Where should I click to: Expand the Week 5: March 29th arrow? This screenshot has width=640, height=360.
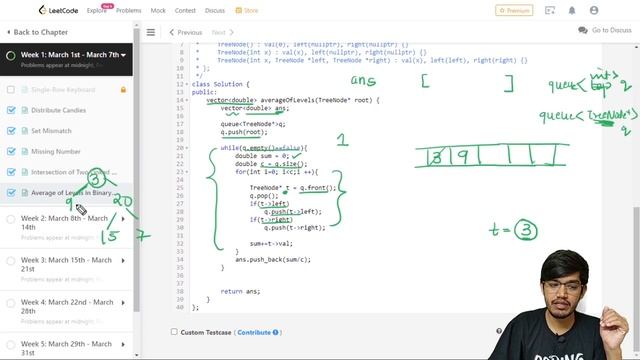pyautogui.click(x=123, y=344)
